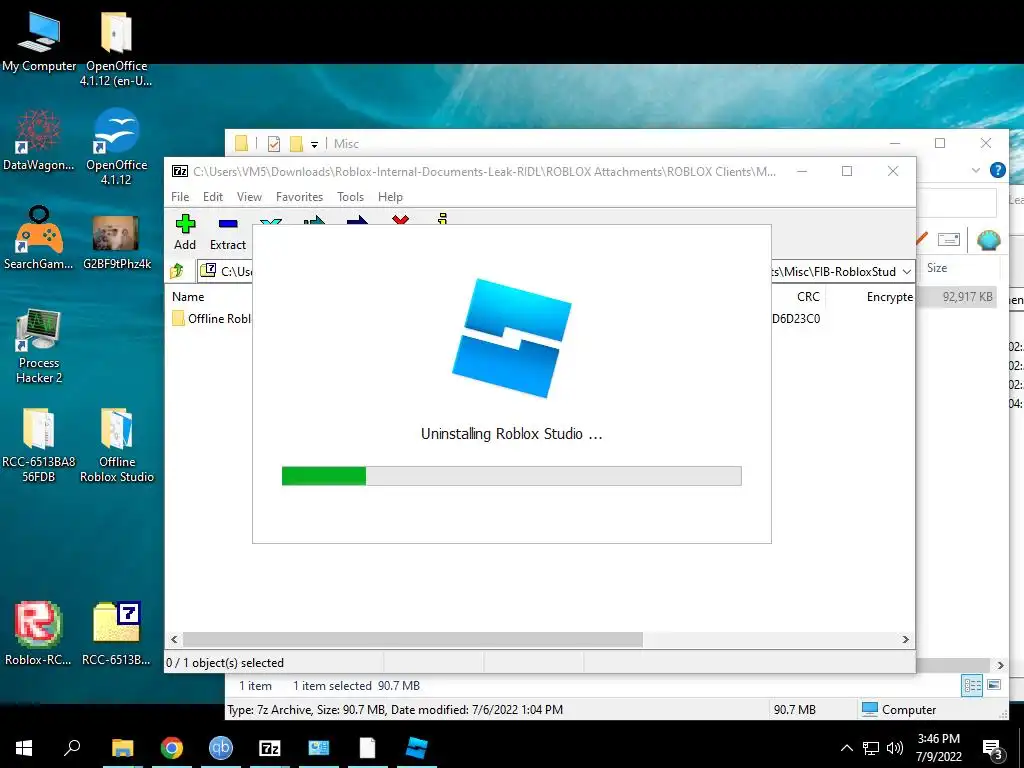The height and width of the screenshot is (768, 1024).
Task: Click the Add button in 7-Zip toolbar
Action: (x=185, y=232)
